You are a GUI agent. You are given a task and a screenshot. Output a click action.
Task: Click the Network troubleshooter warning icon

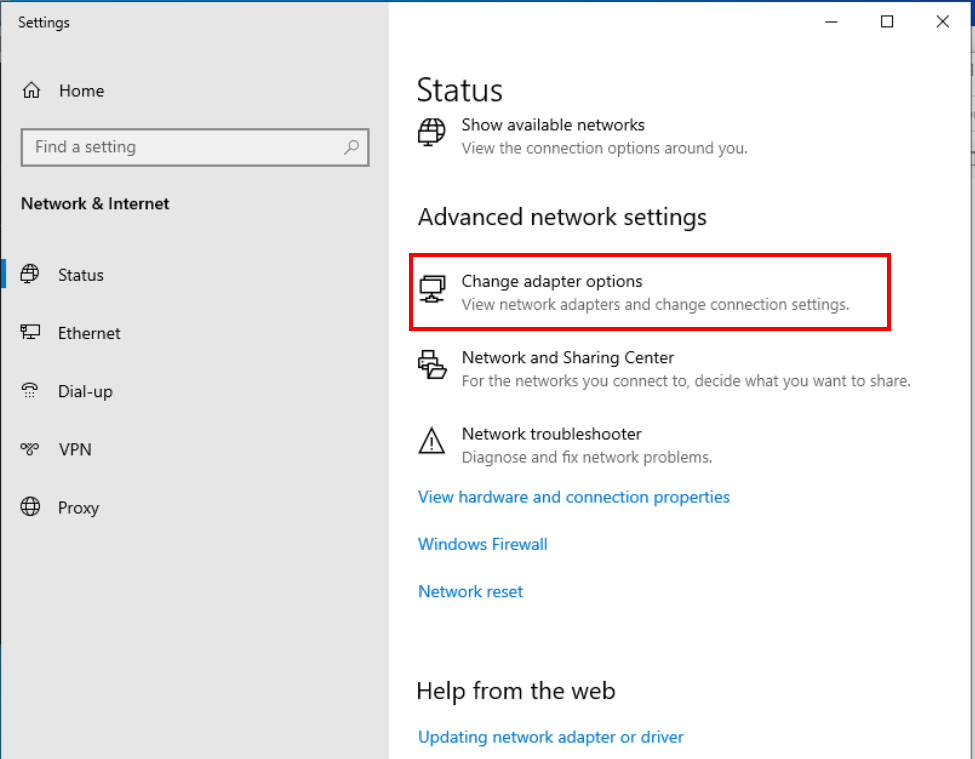coord(432,441)
